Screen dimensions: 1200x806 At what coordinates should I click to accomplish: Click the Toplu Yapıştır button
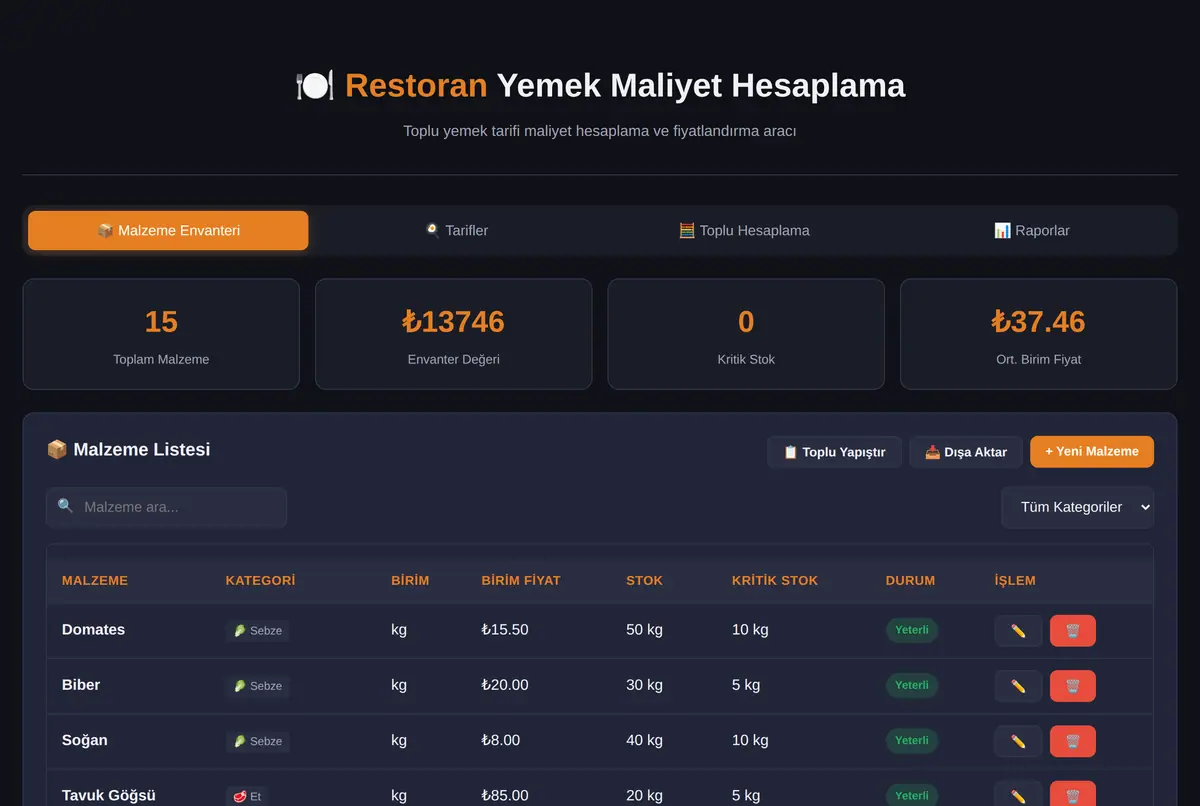(x=834, y=452)
